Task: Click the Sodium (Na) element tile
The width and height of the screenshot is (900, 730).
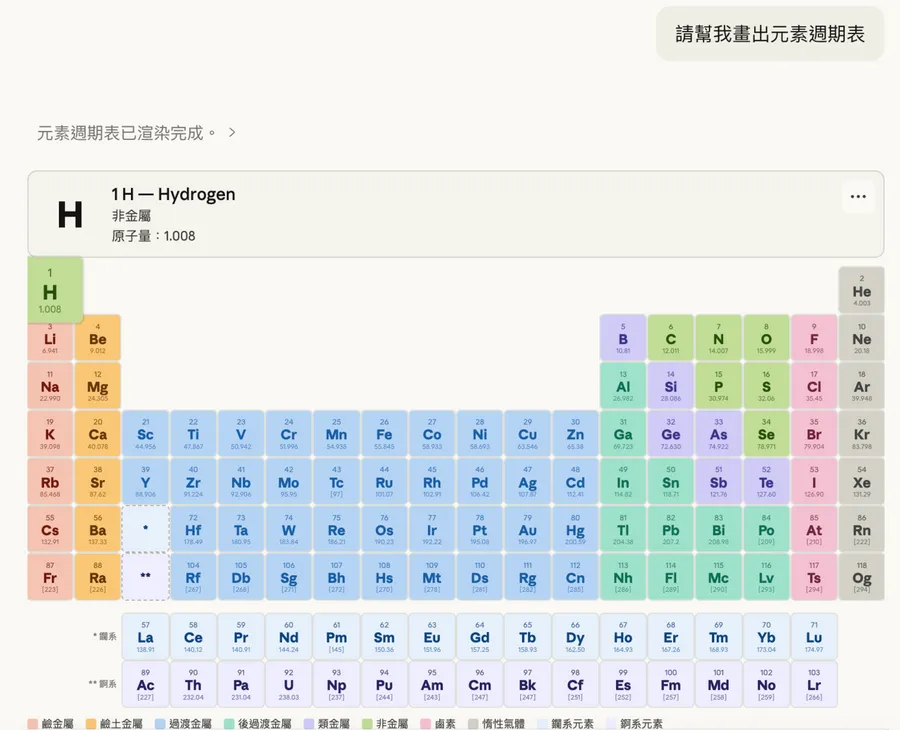Action: pos(50,387)
